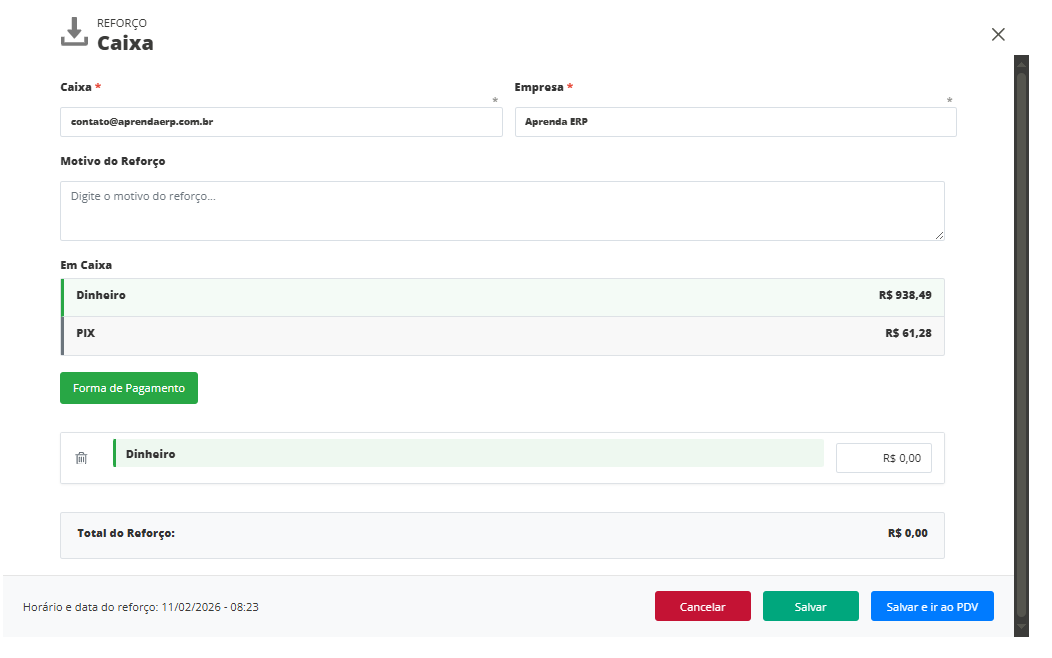This screenshot has height=658, width=1052.
Task: Select the Dinheiro row in Em Caixa
Action: pyautogui.click(x=503, y=296)
